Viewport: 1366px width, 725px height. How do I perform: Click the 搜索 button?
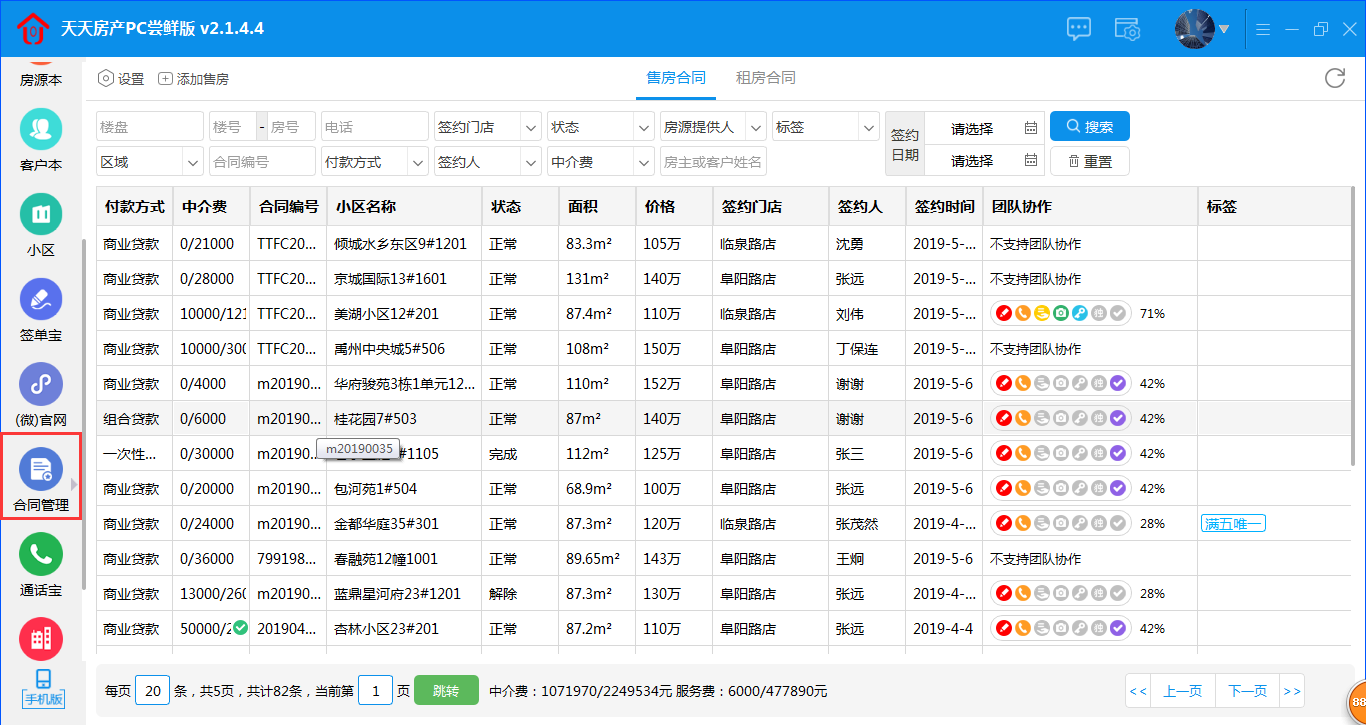coord(1089,127)
